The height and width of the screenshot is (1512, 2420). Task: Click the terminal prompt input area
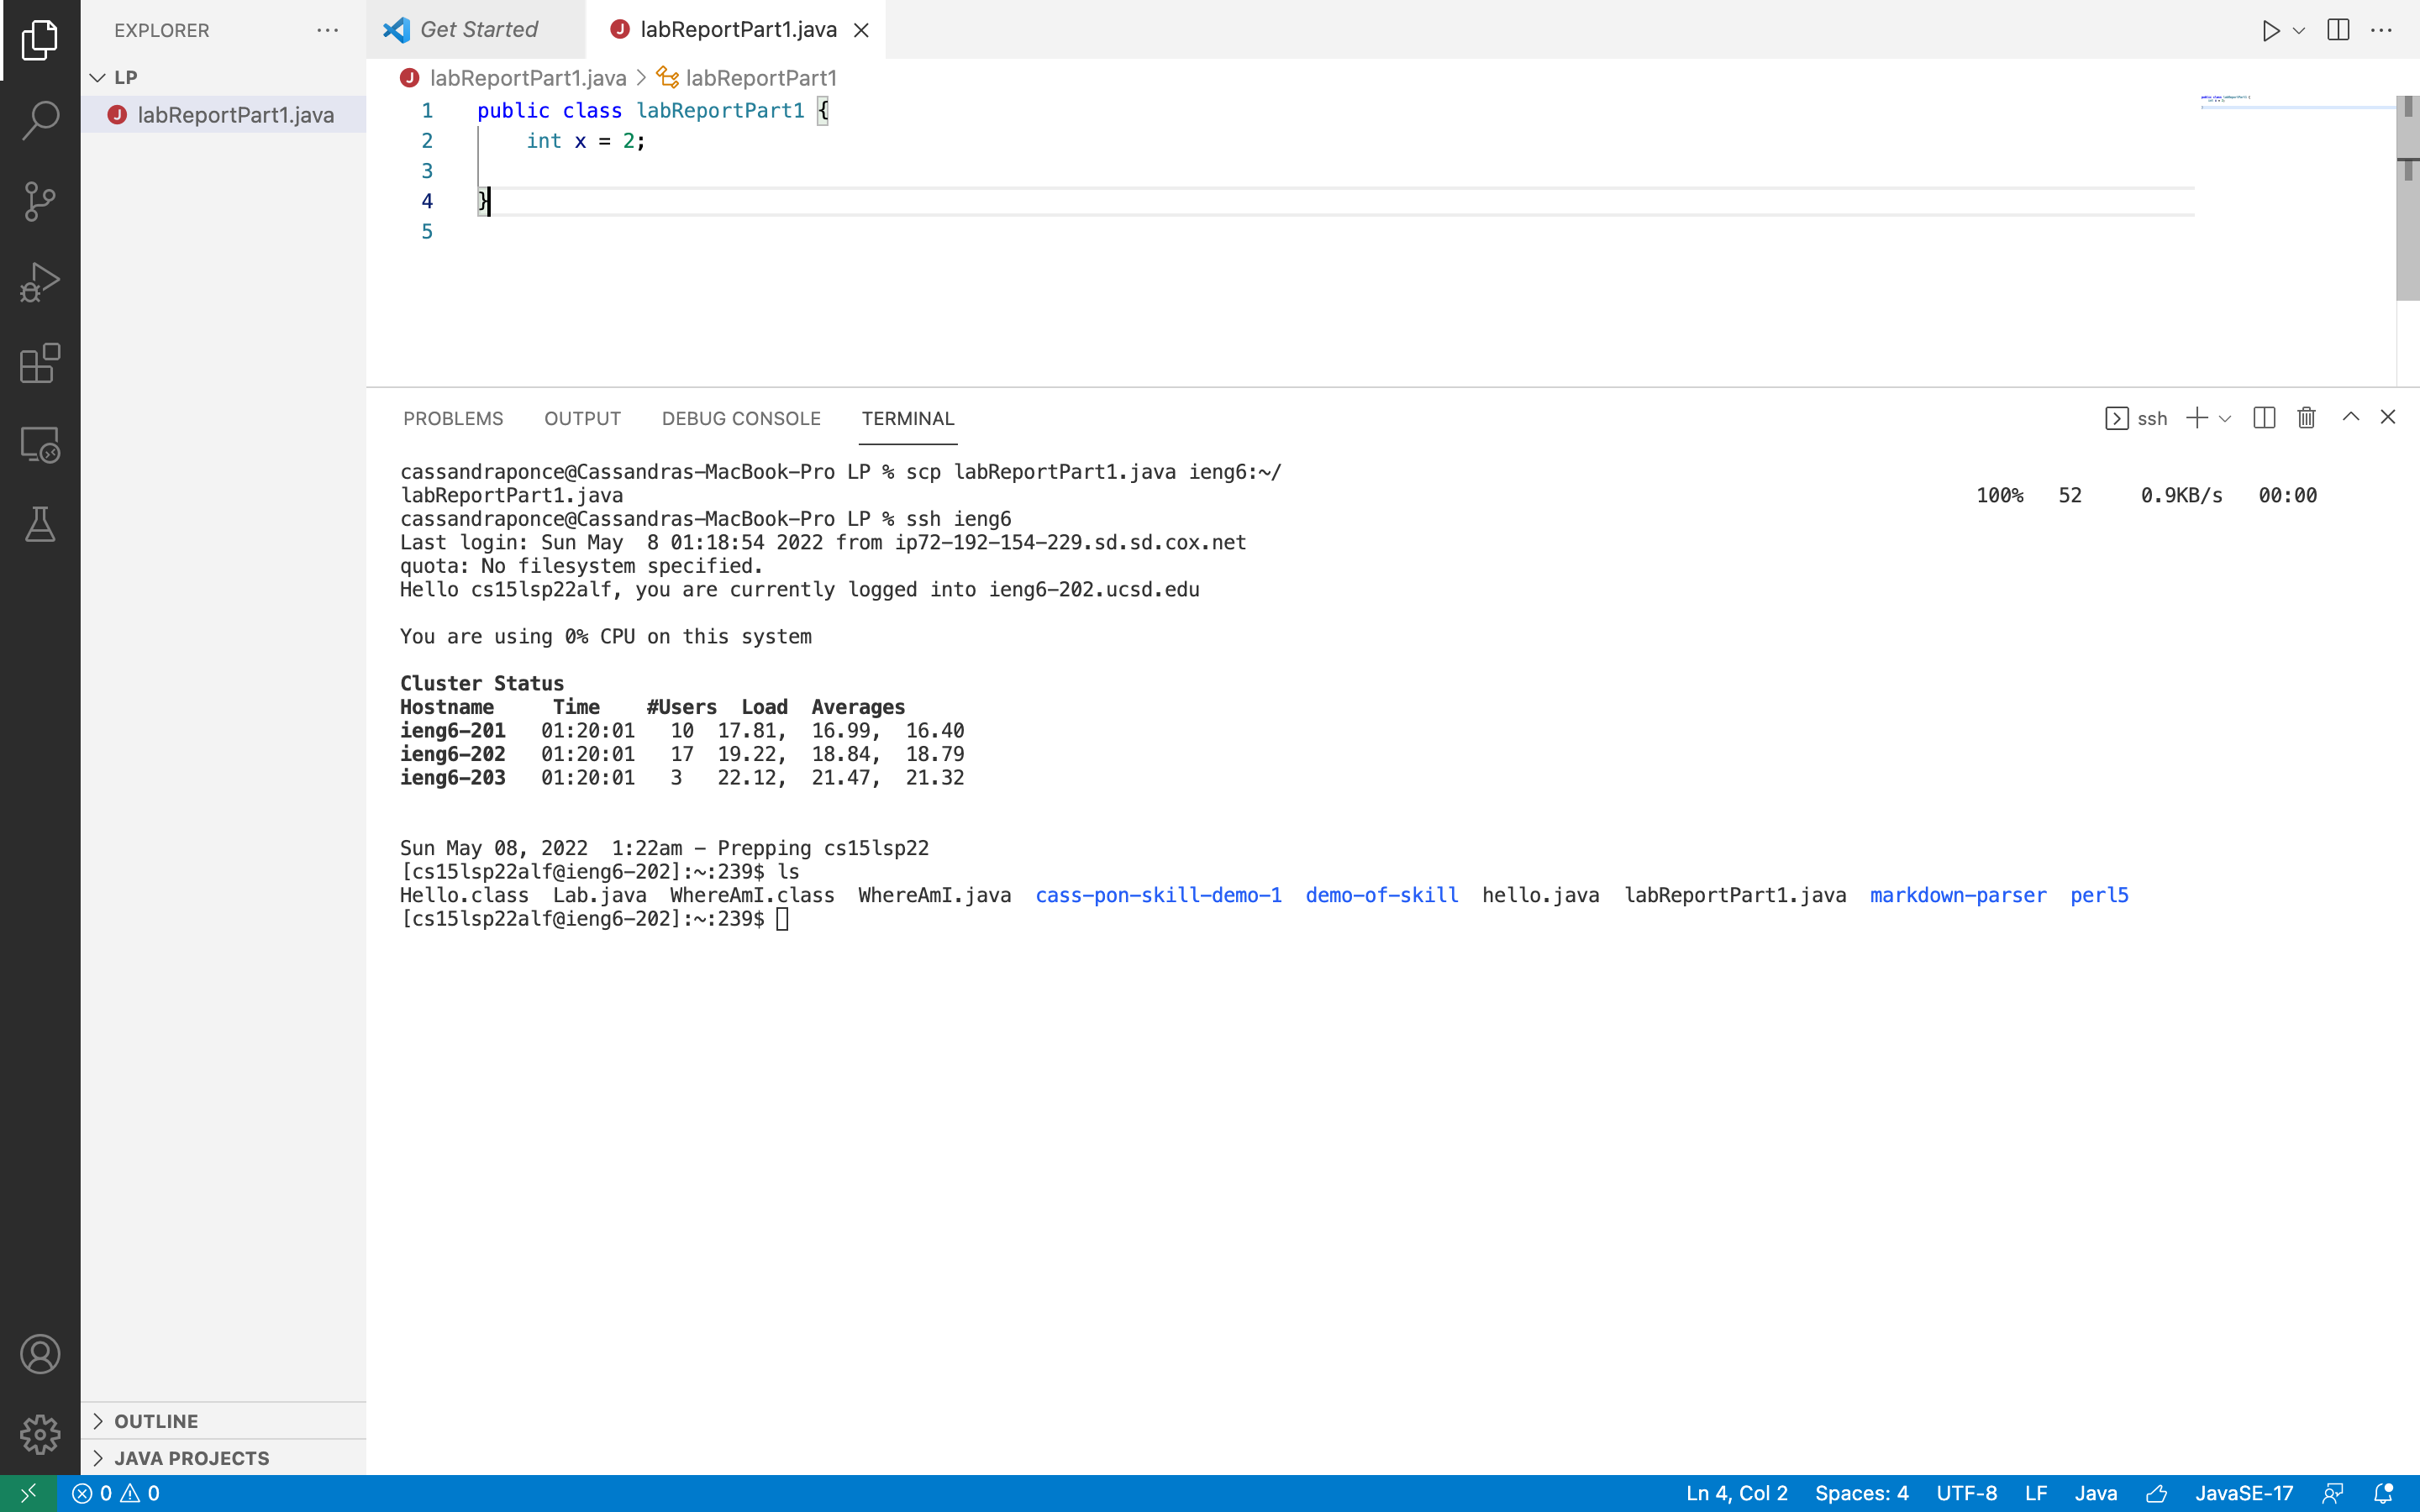[782, 919]
